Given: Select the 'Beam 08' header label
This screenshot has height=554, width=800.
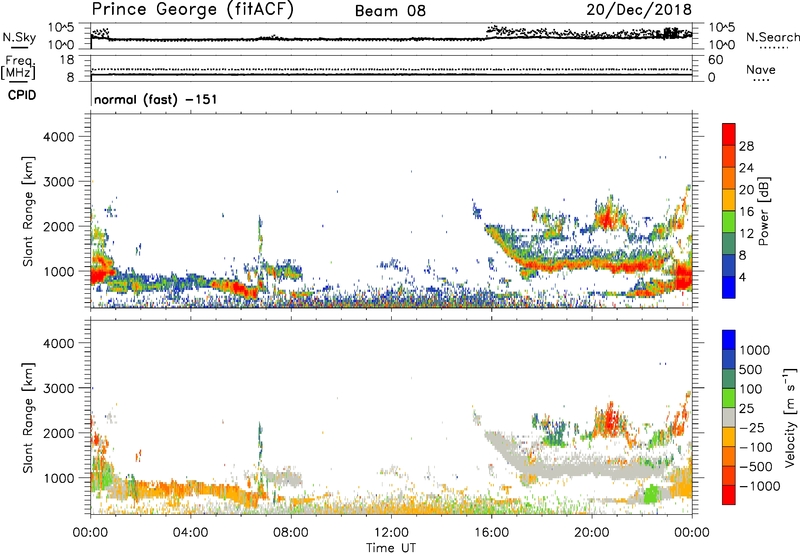Looking at the screenshot, I should (390, 11).
